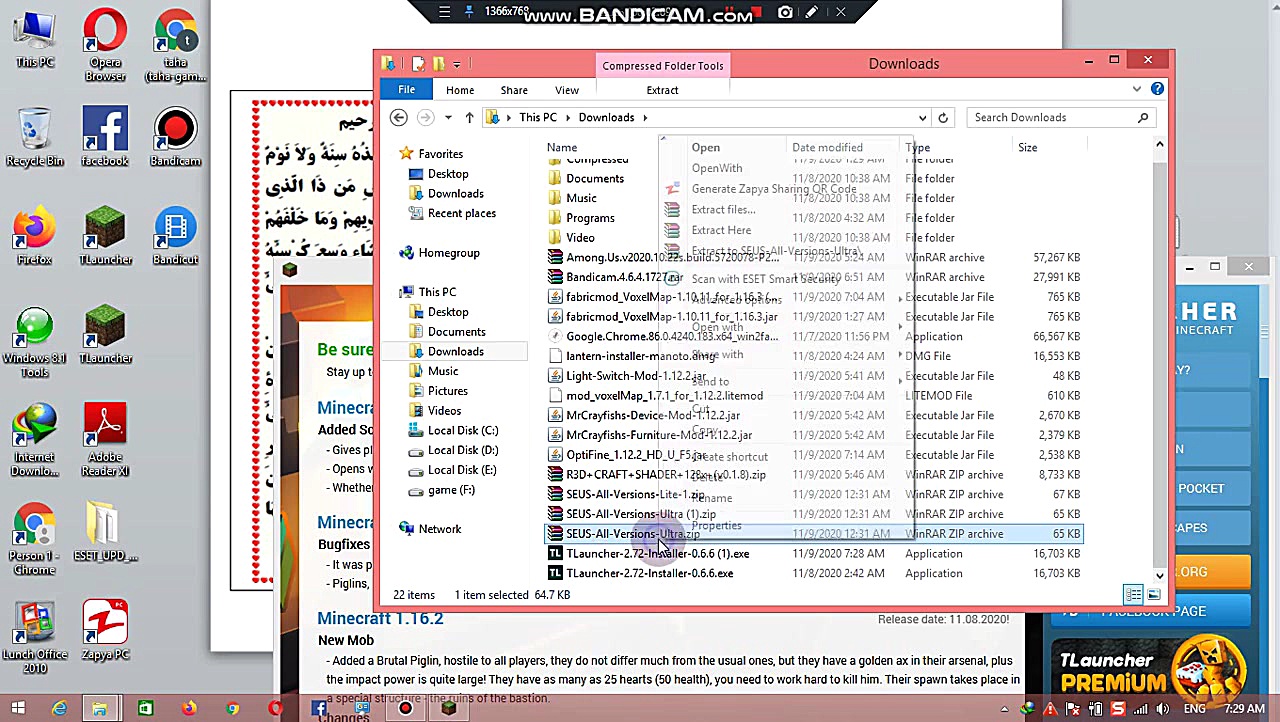Open the Bandicam bar hamburger menu
Viewport: 1280px width, 722px height.
444,12
